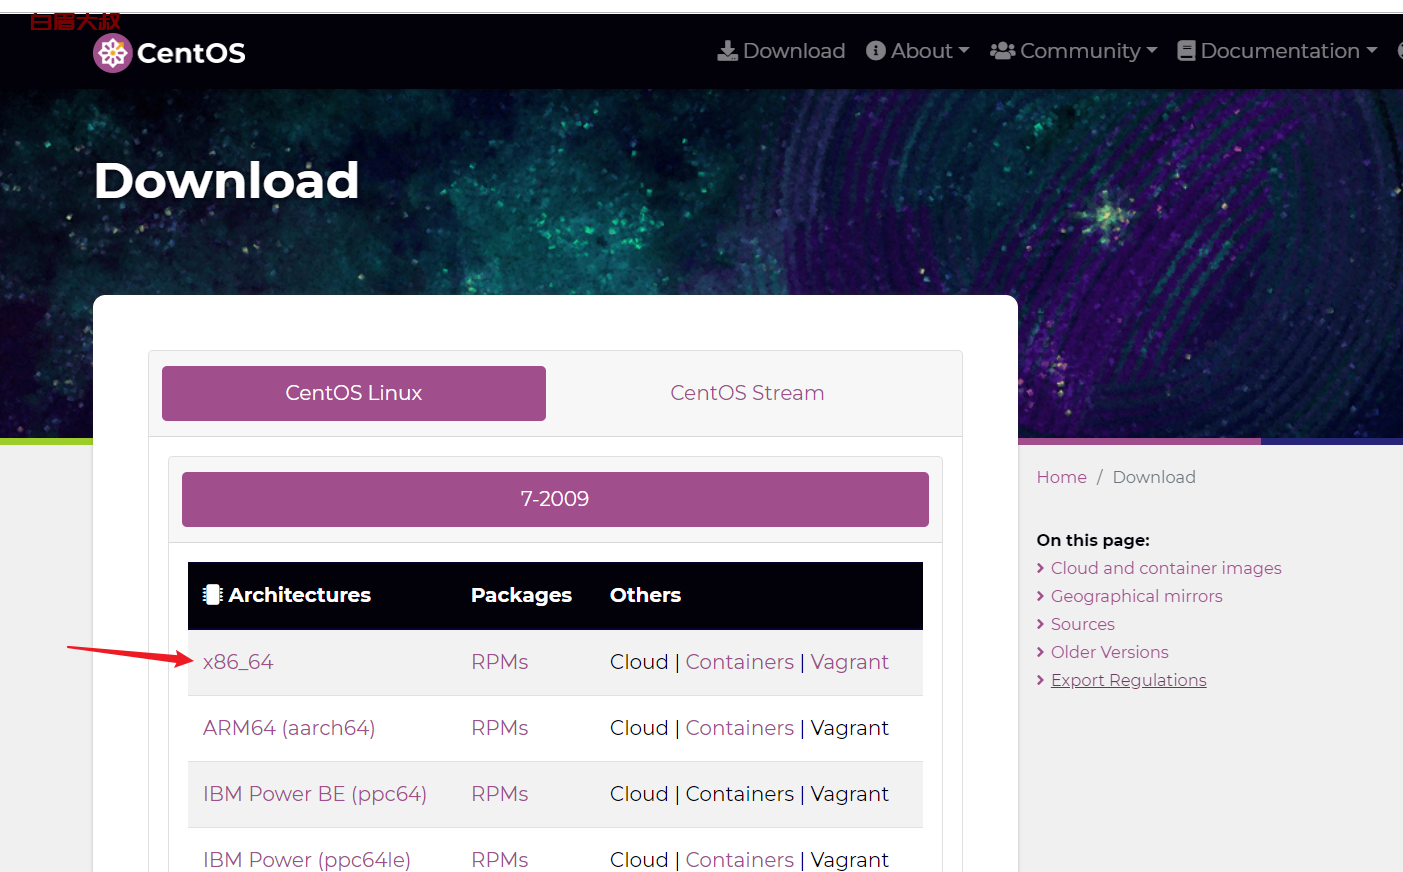This screenshot has width=1403, height=872.
Task: Open the ARM64 (aarch64) link
Action: tap(289, 728)
